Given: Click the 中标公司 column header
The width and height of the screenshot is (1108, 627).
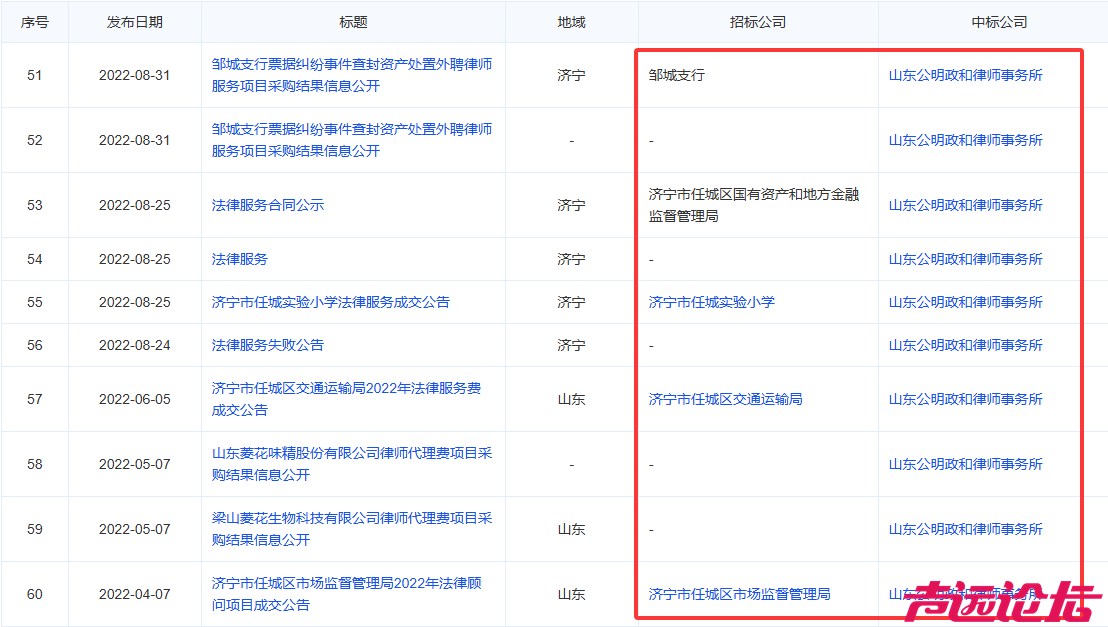Looking at the screenshot, I should click(999, 22).
